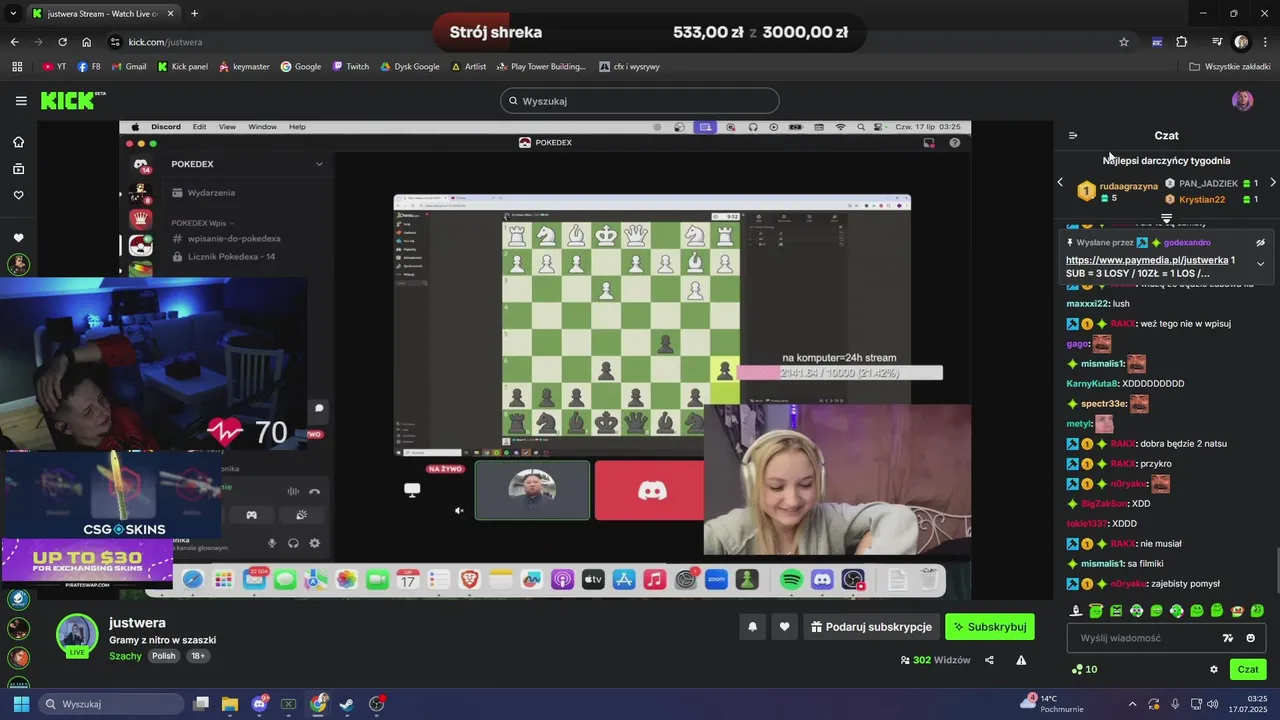This screenshot has height=720, width=1280.
Task: Open paymedia.pl/justwerka link
Action: pos(1147,260)
